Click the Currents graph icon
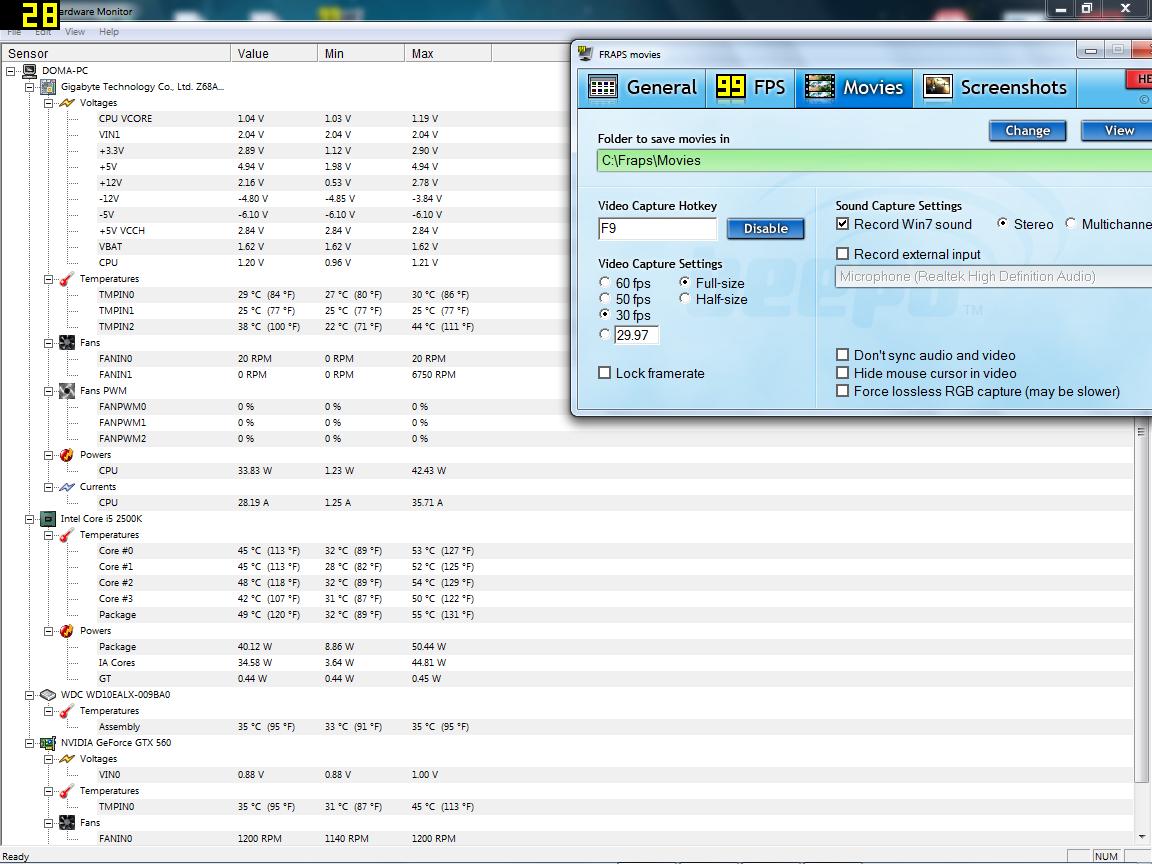The height and width of the screenshot is (864, 1152). click(67, 487)
